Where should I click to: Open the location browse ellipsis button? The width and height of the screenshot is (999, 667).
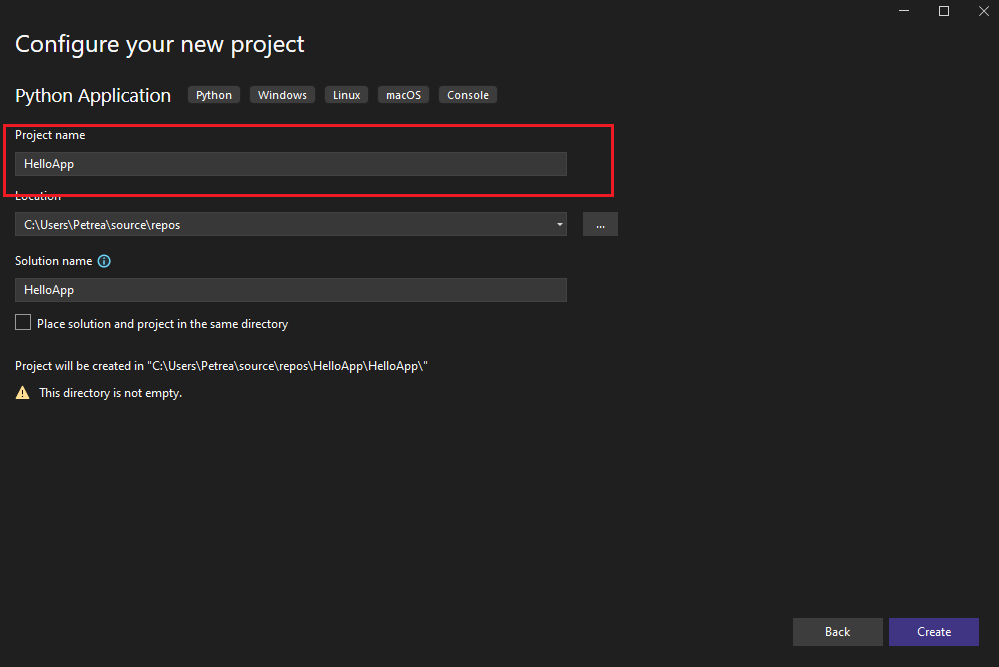600,224
